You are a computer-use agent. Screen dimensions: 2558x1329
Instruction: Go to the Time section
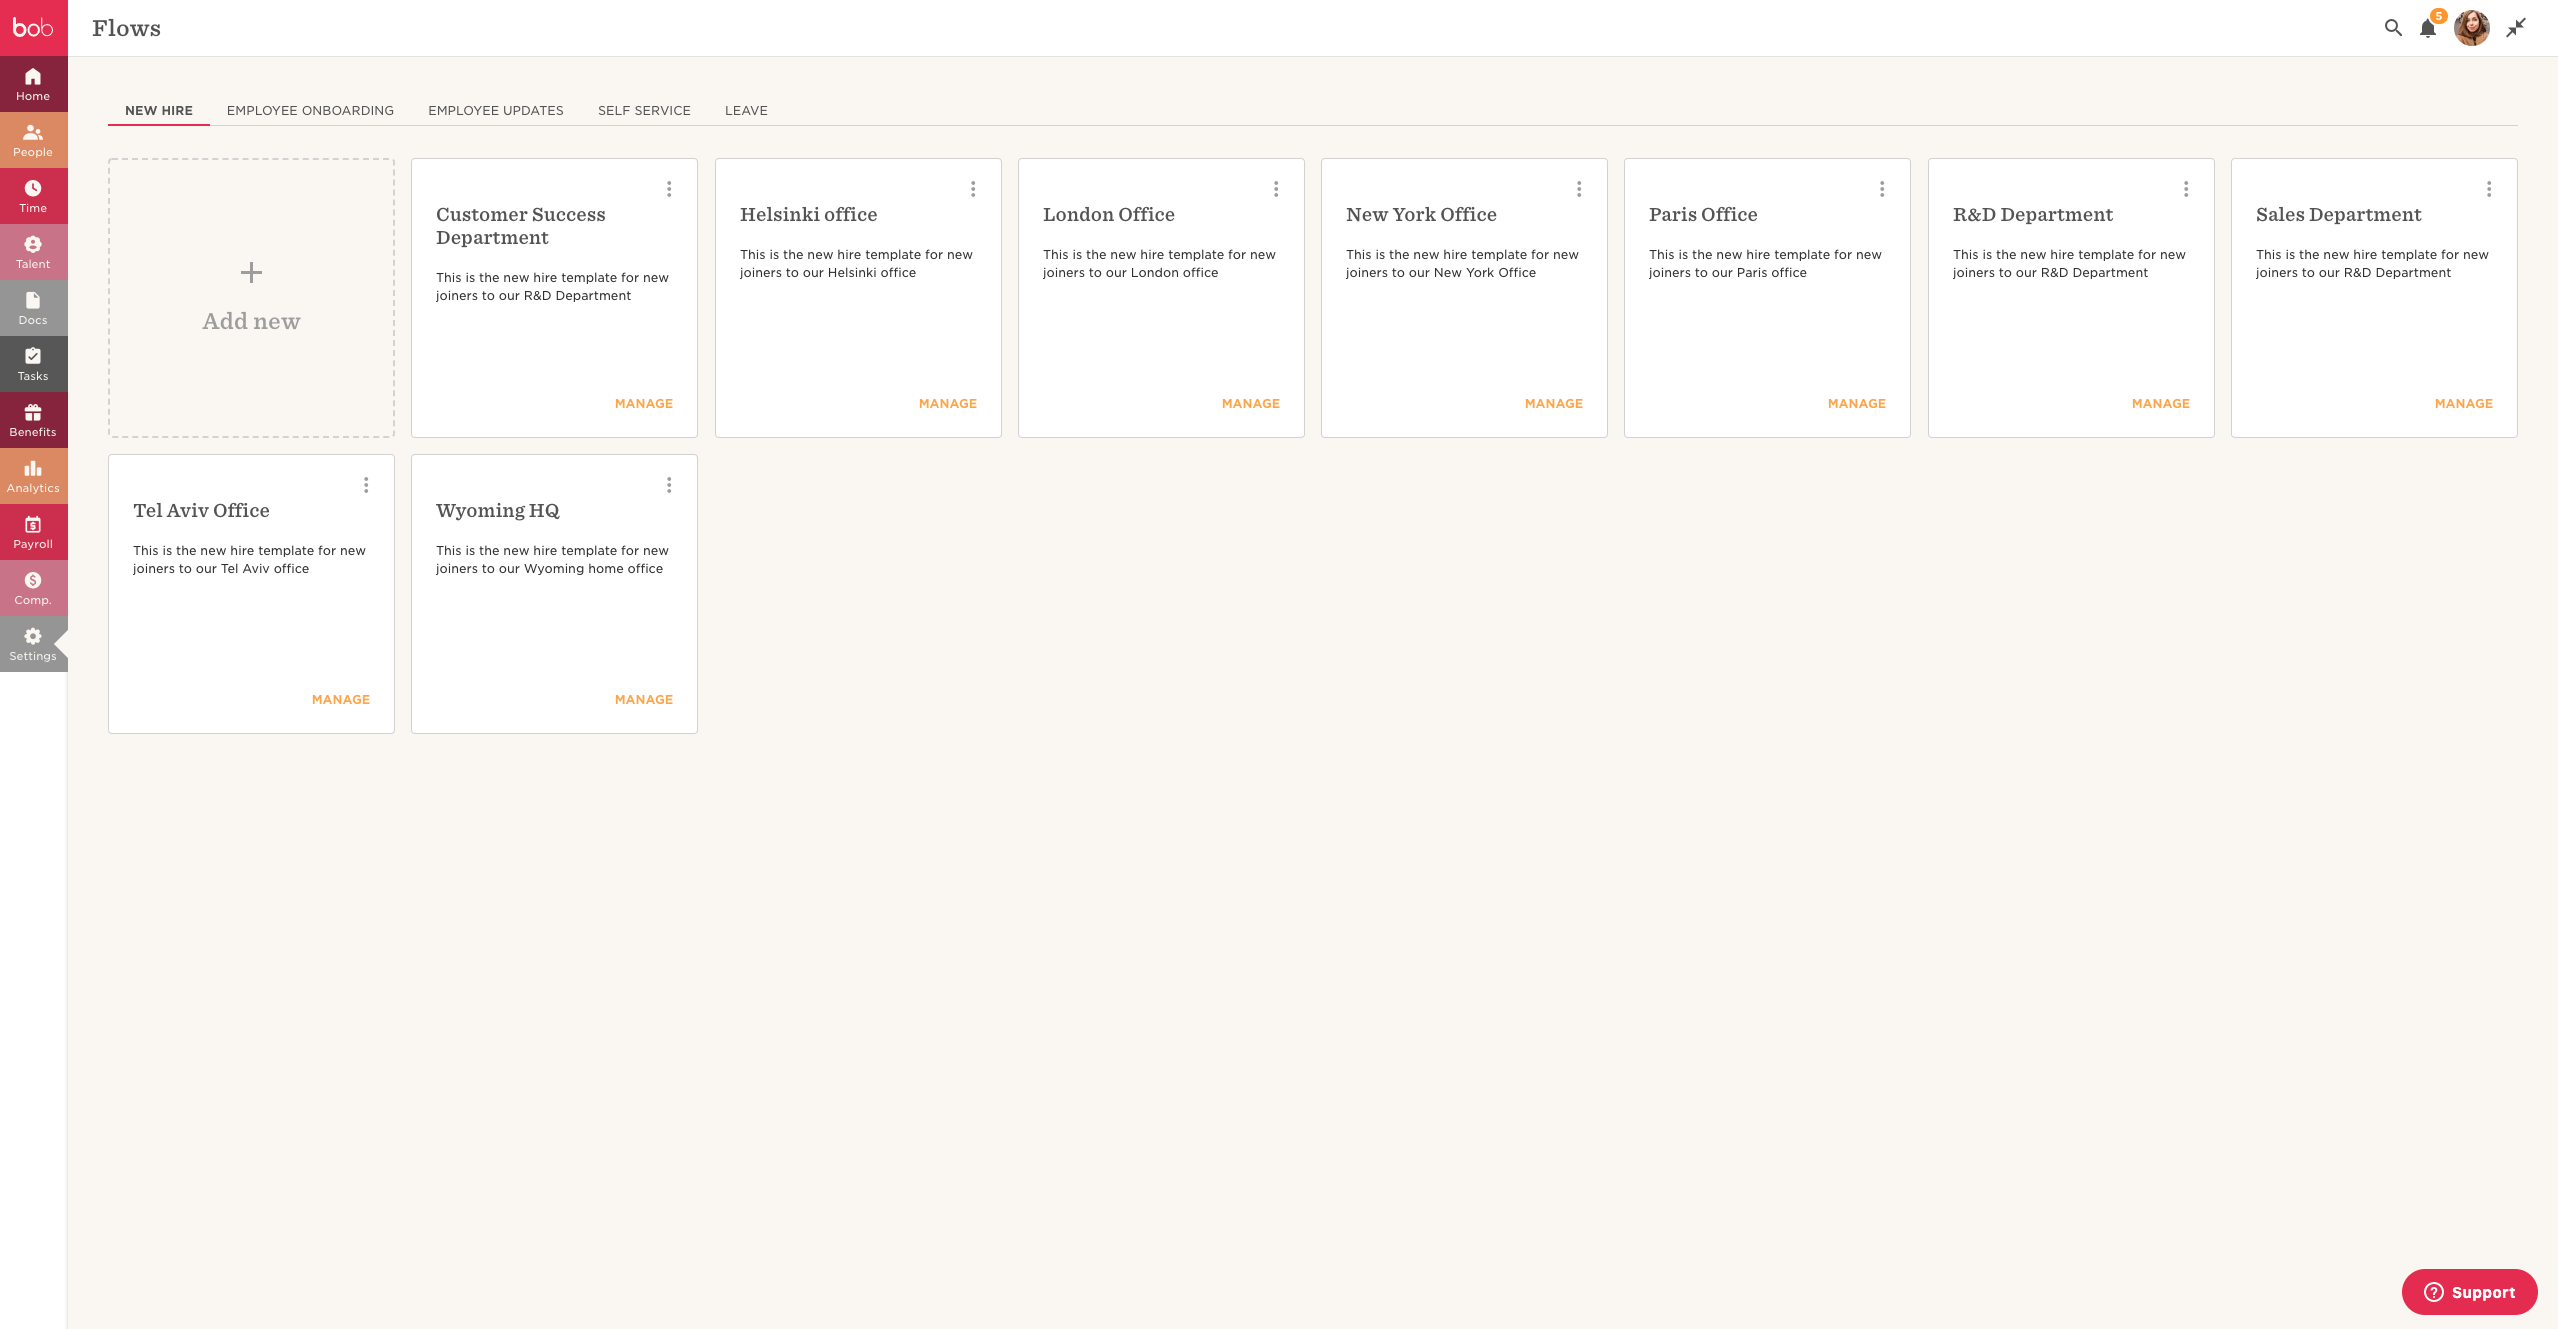[x=33, y=196]
